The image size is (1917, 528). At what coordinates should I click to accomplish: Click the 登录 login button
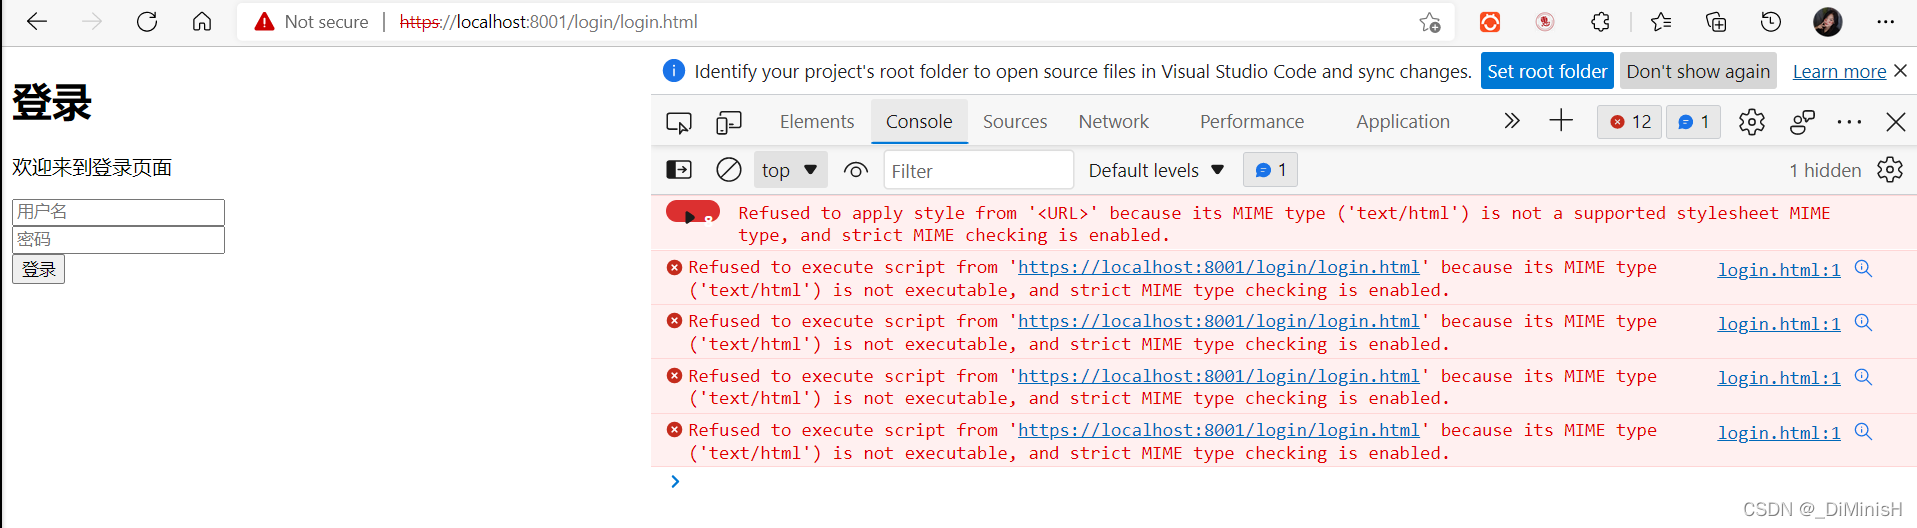38,269
